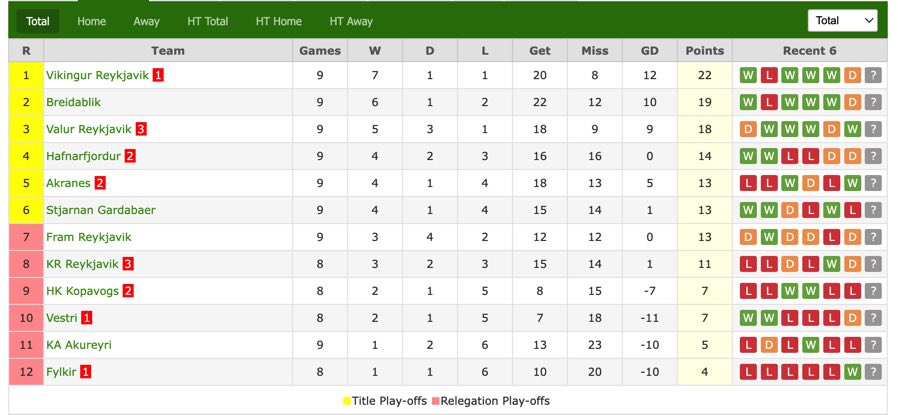Image resolution: width=898 pixels, height=415 pixels.
Task: Click the red card badge beside KR Reykjavik
Action: pyautogui.click(x=128, y=264)
